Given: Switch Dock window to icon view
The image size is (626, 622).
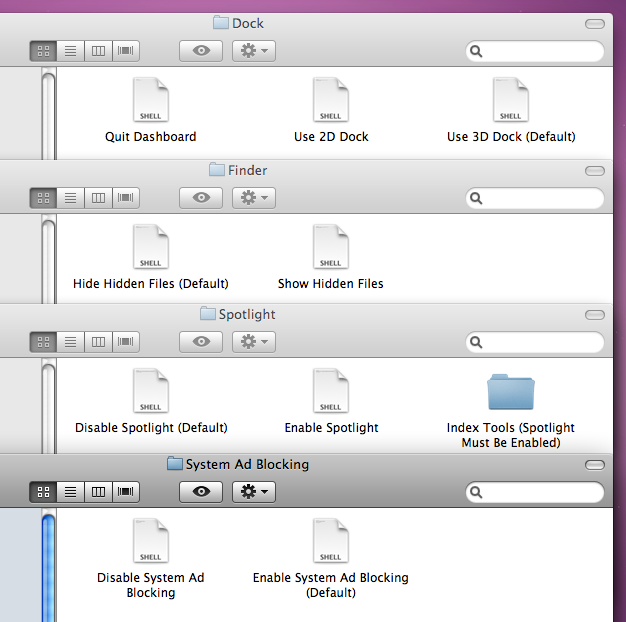Looking at the screenshot, I should coord(43,51).
